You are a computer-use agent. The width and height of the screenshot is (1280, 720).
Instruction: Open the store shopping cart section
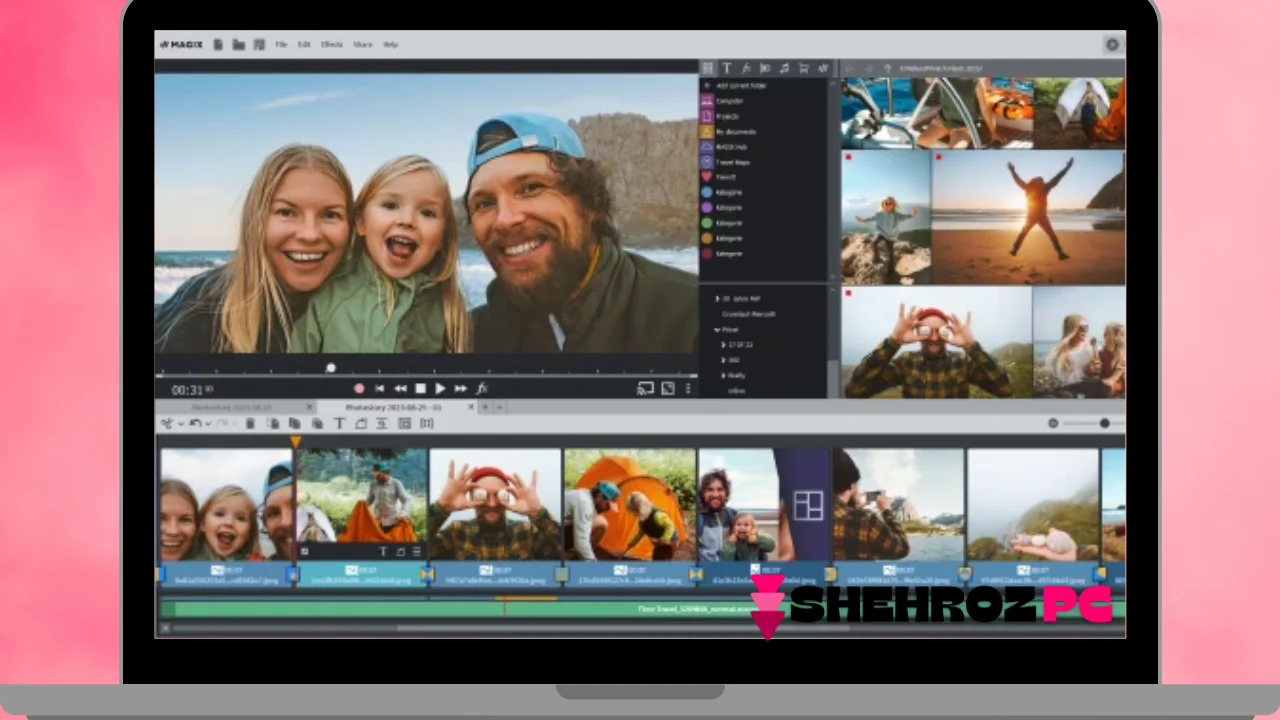(x=803, y=68)
